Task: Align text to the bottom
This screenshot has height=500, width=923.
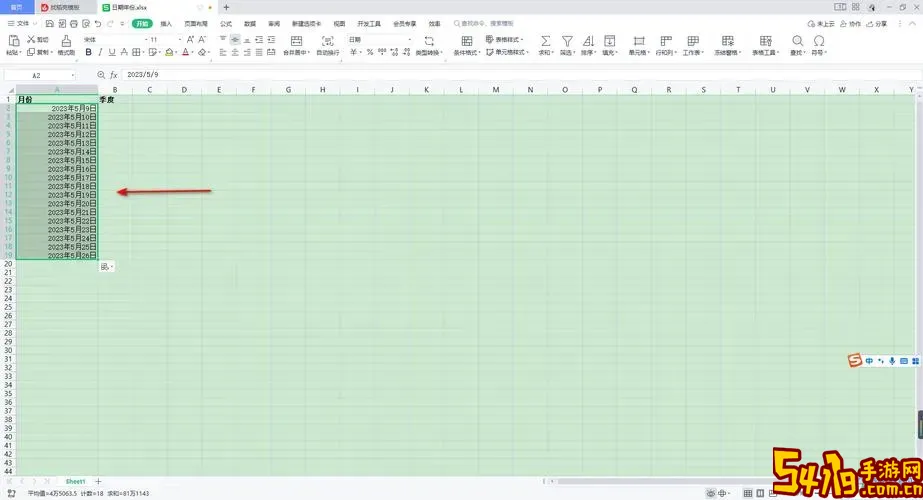Action: coord(247,39)
